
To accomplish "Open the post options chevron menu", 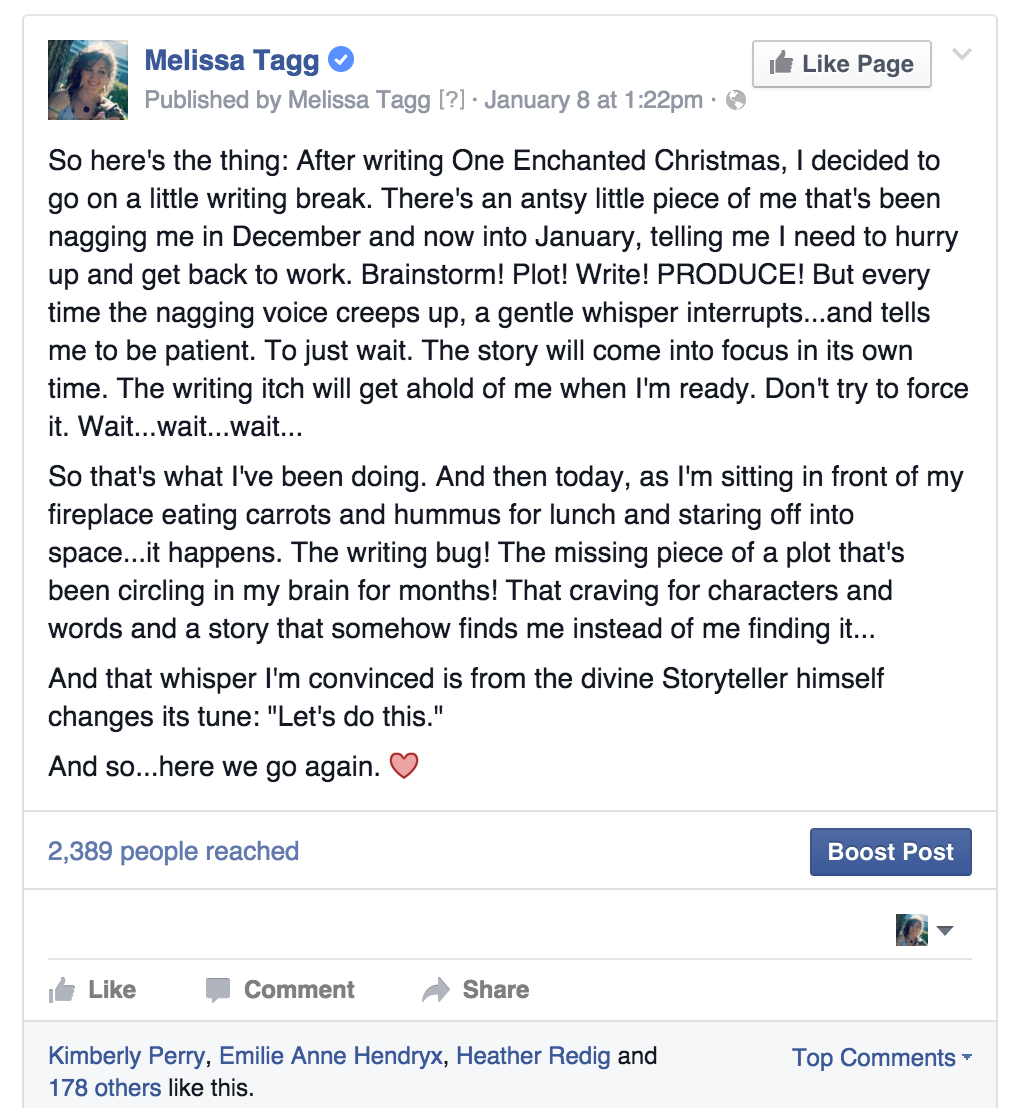I will pyautogui.click(x=962, y=54).
